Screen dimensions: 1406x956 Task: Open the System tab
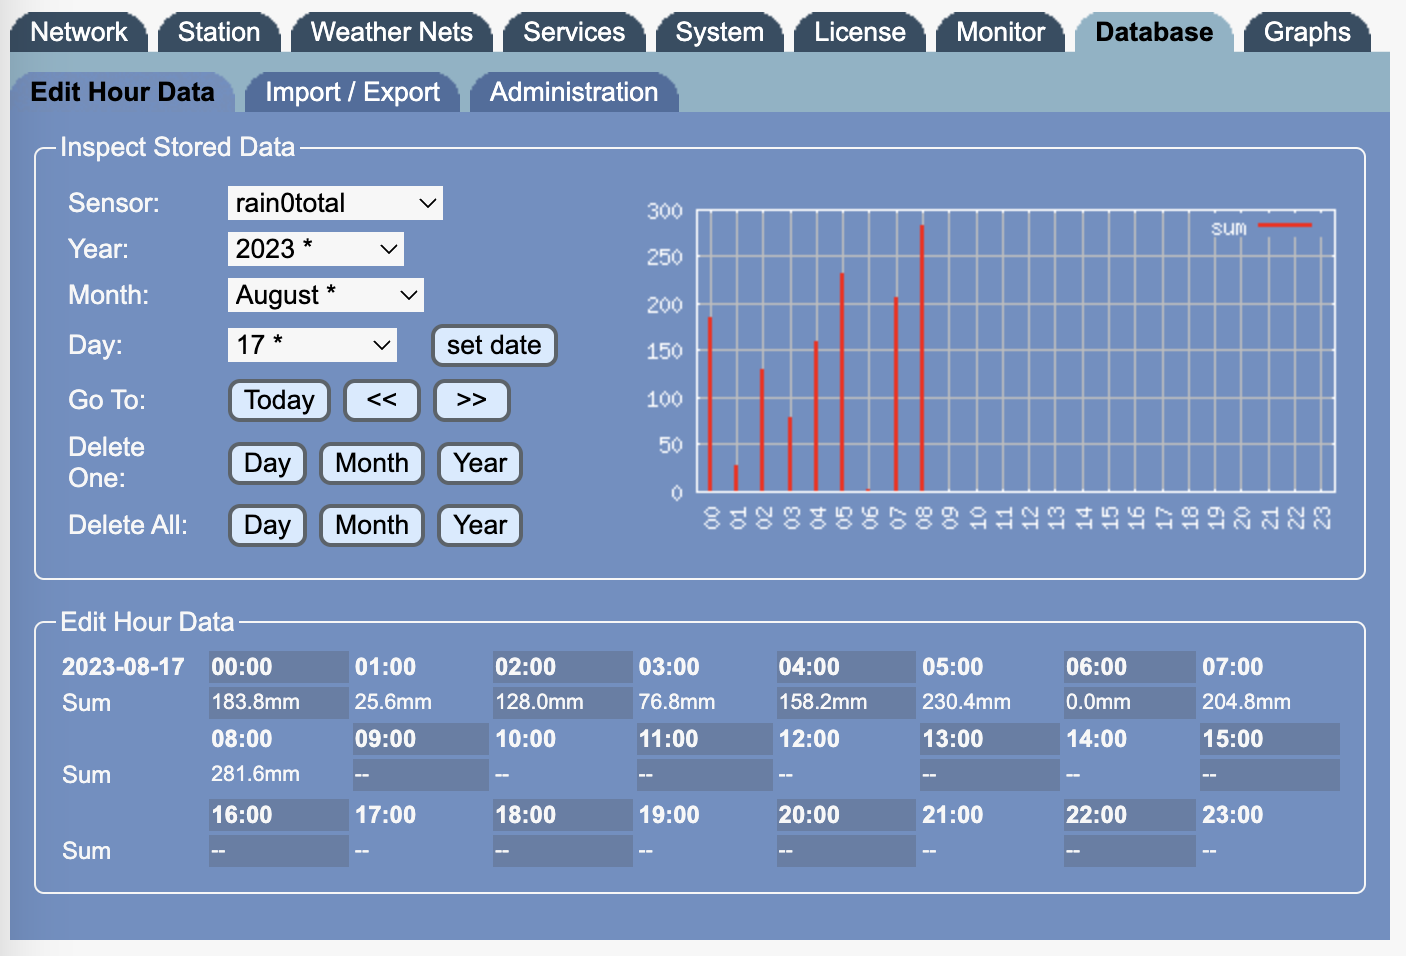(720, 32)
